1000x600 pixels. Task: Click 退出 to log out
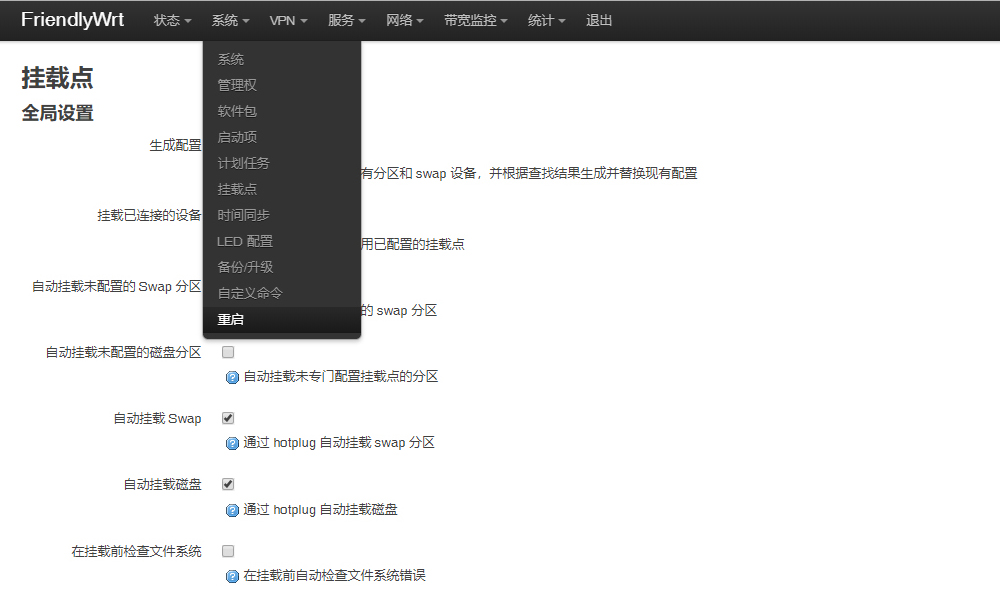click(599, 20)
